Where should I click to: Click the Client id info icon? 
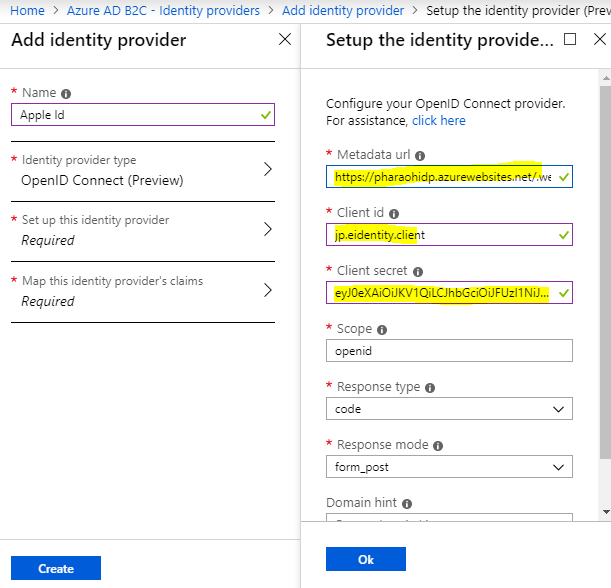pos(394,214)
